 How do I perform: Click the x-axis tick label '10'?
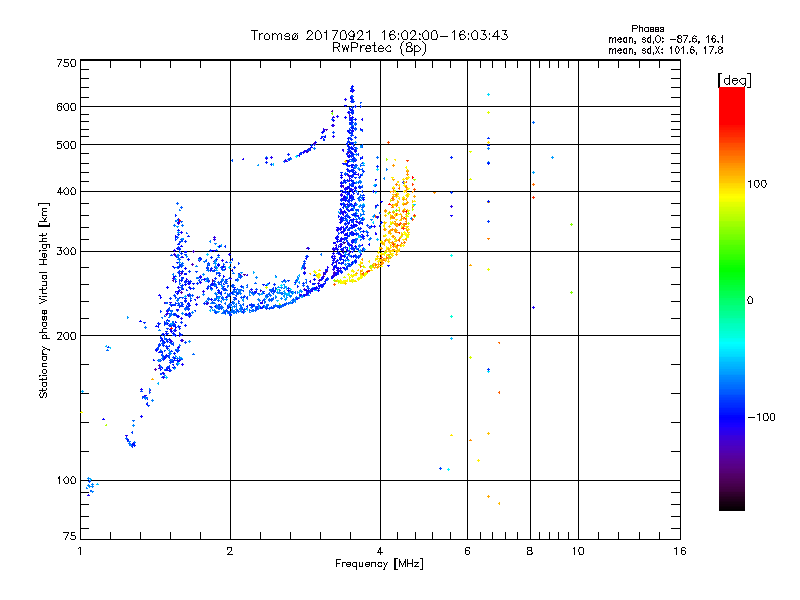[x=578, y=551]
